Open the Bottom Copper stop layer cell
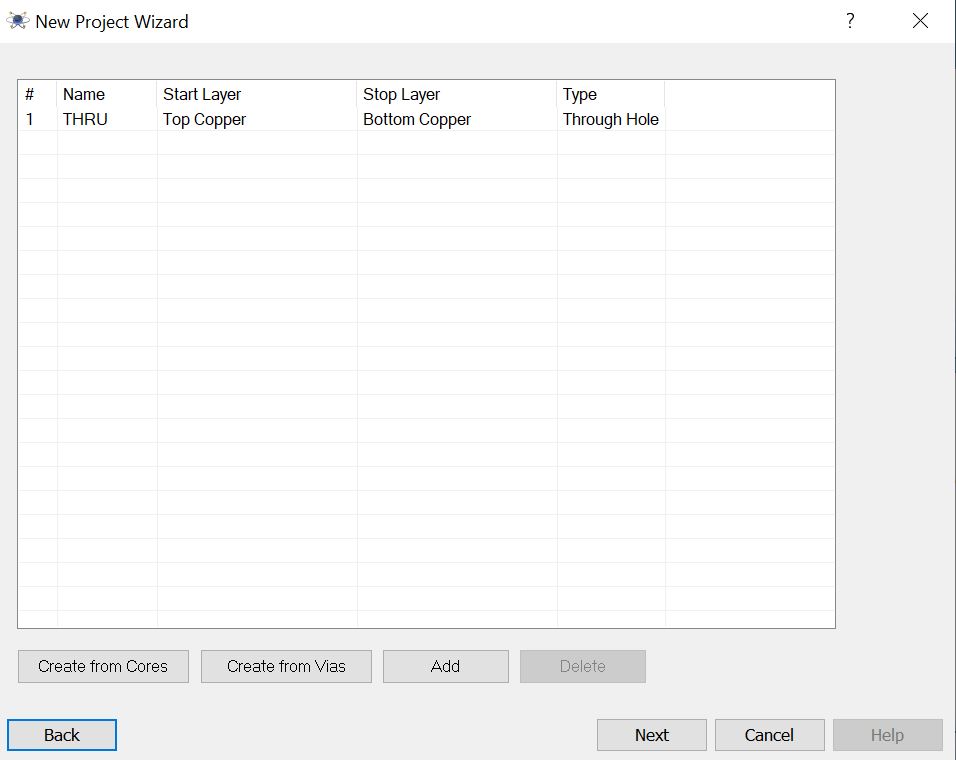This screenshot has height=760, width=956. [x=417, y=119]
